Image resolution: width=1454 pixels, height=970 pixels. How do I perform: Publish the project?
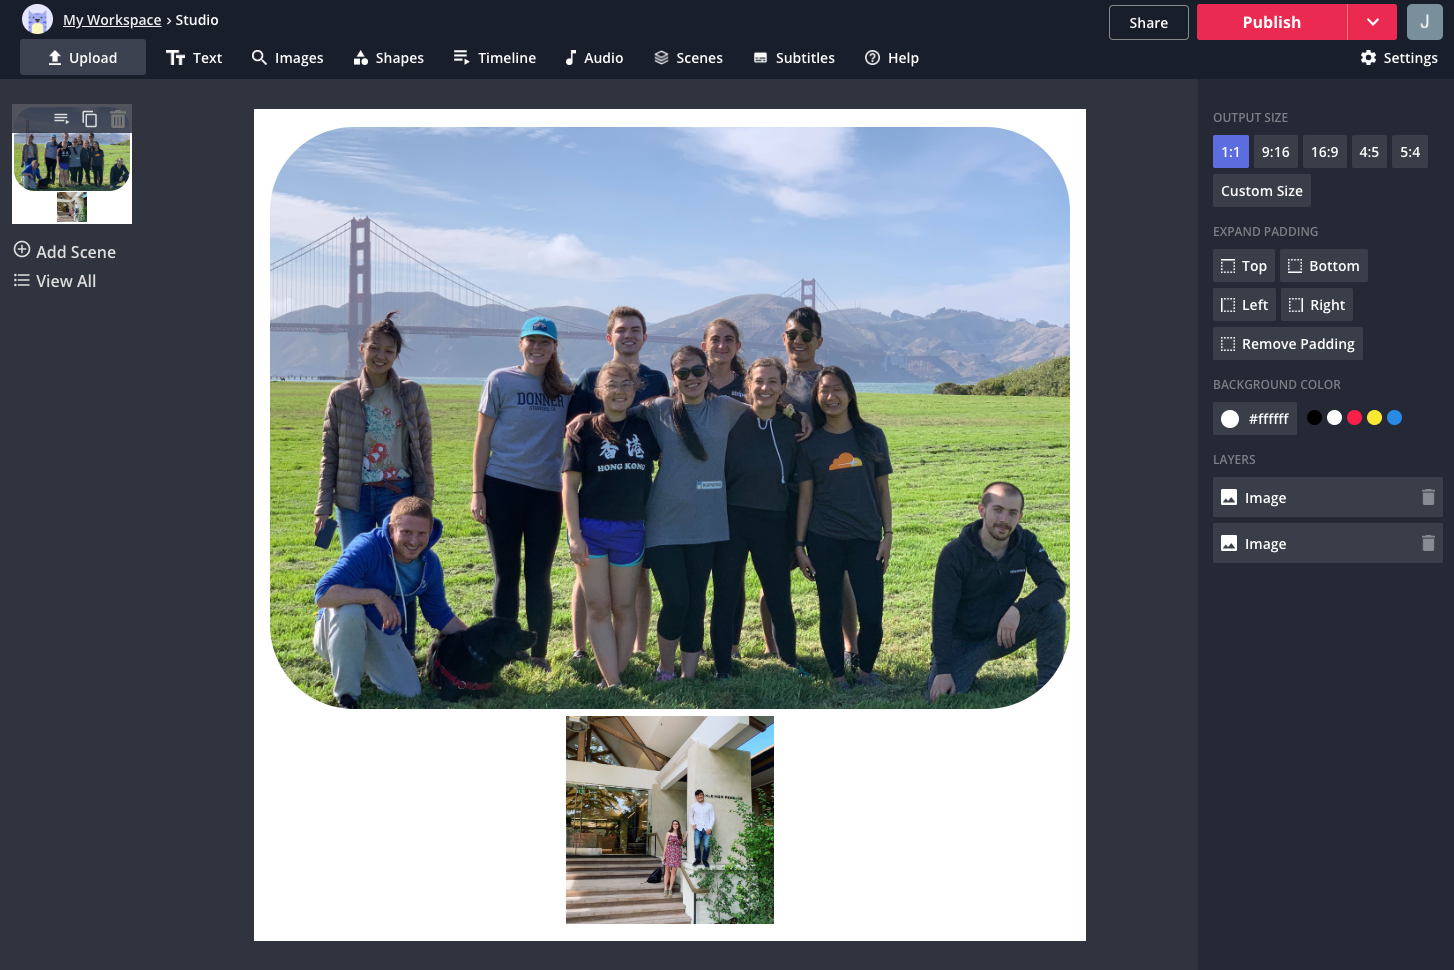(x=1272, y=22)
